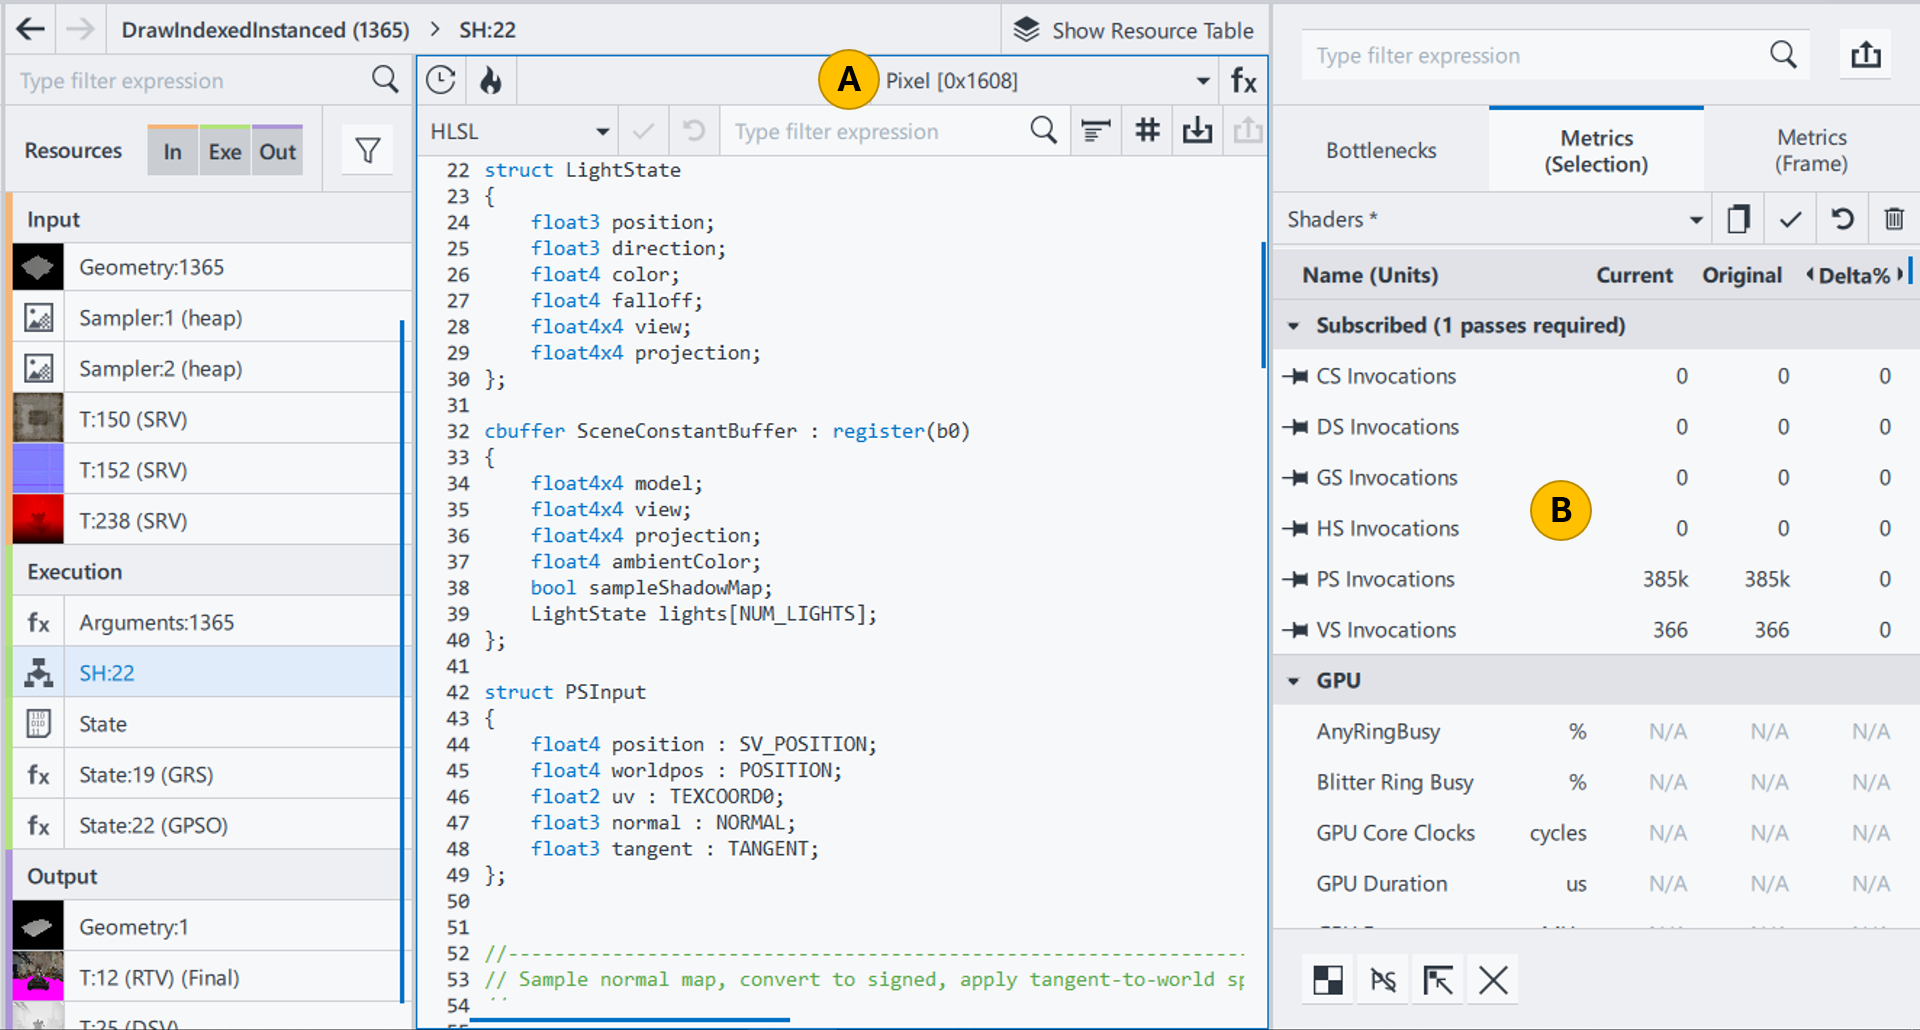Screen dimensions: 1920x1030
Task: Collapse the Subscribed metrics group
Action: [x=1293, y=326]
